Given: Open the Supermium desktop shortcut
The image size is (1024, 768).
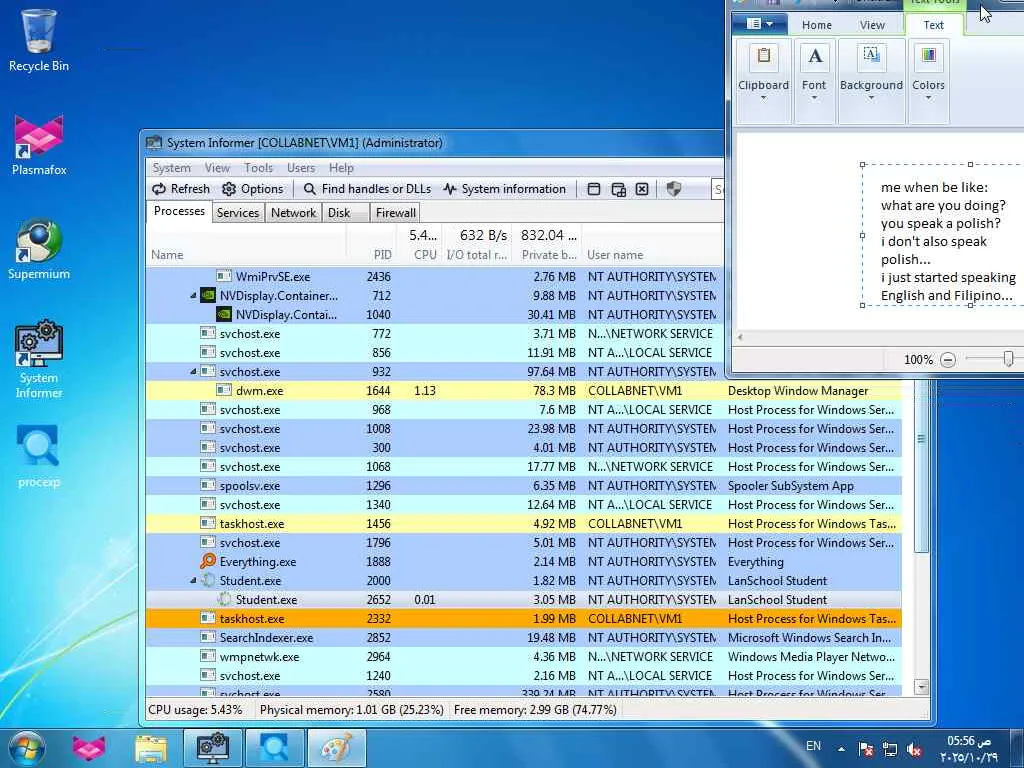Looking at the screenshot, I should pyautogui.click(x=39, y=249).
